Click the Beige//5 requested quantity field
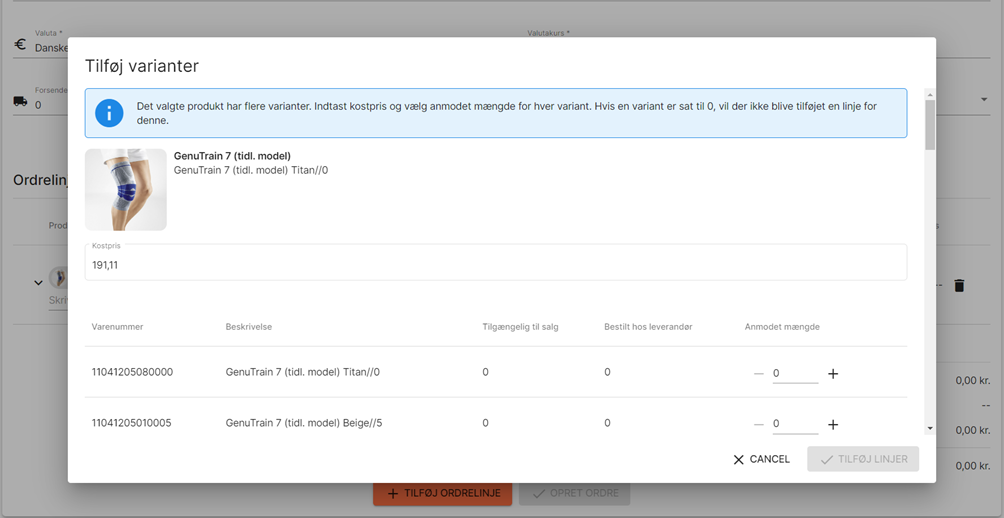Screen dimensions: 1004x518 click(x=795, y=423)
